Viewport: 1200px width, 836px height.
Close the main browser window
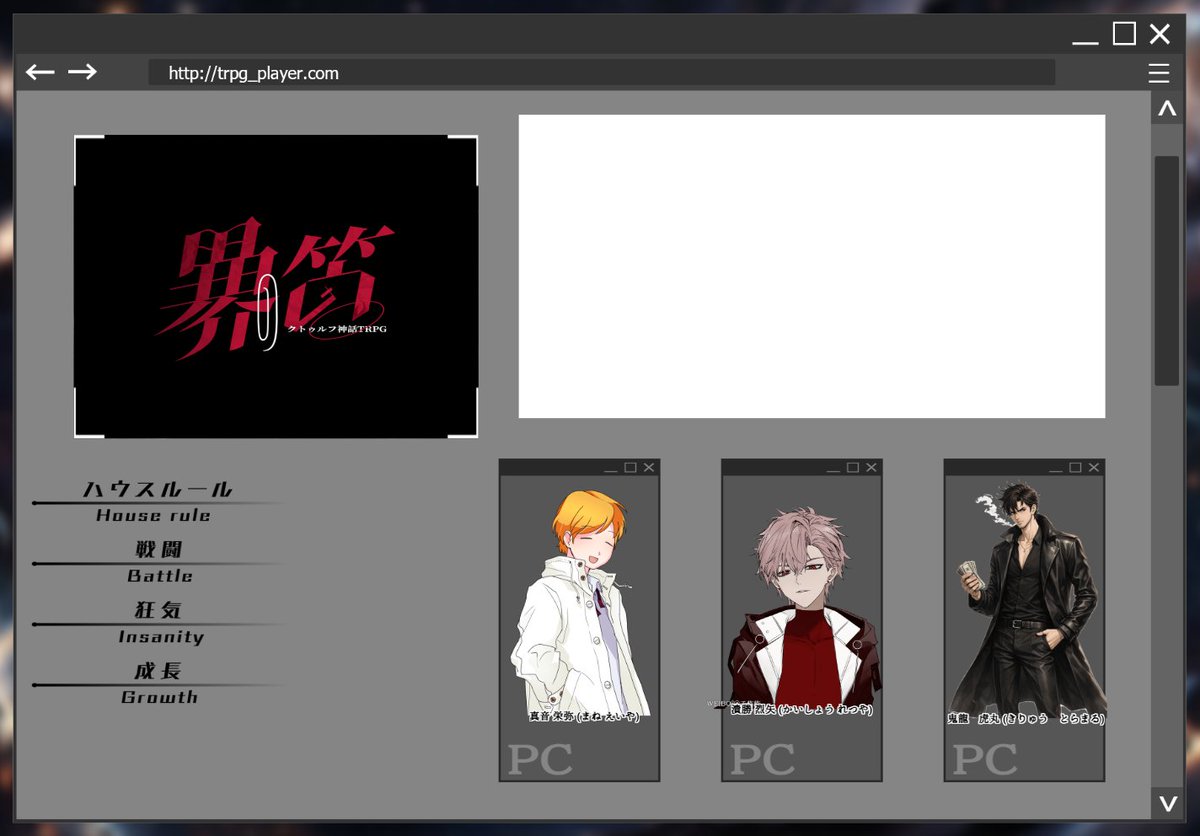pyautogui.click(x=1160, y=34)
